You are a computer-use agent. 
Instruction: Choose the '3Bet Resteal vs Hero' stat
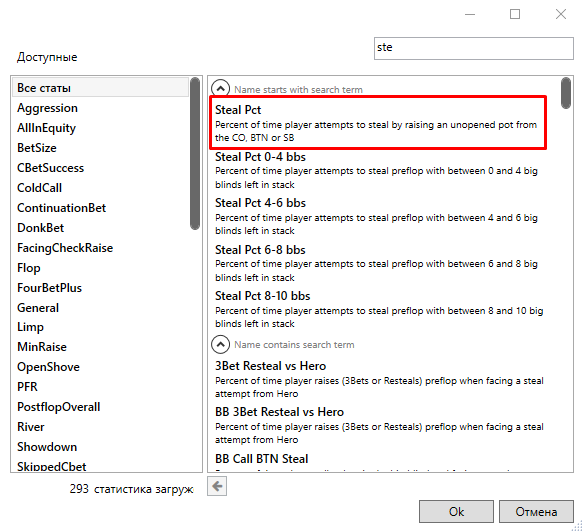[x=378, y=380]
